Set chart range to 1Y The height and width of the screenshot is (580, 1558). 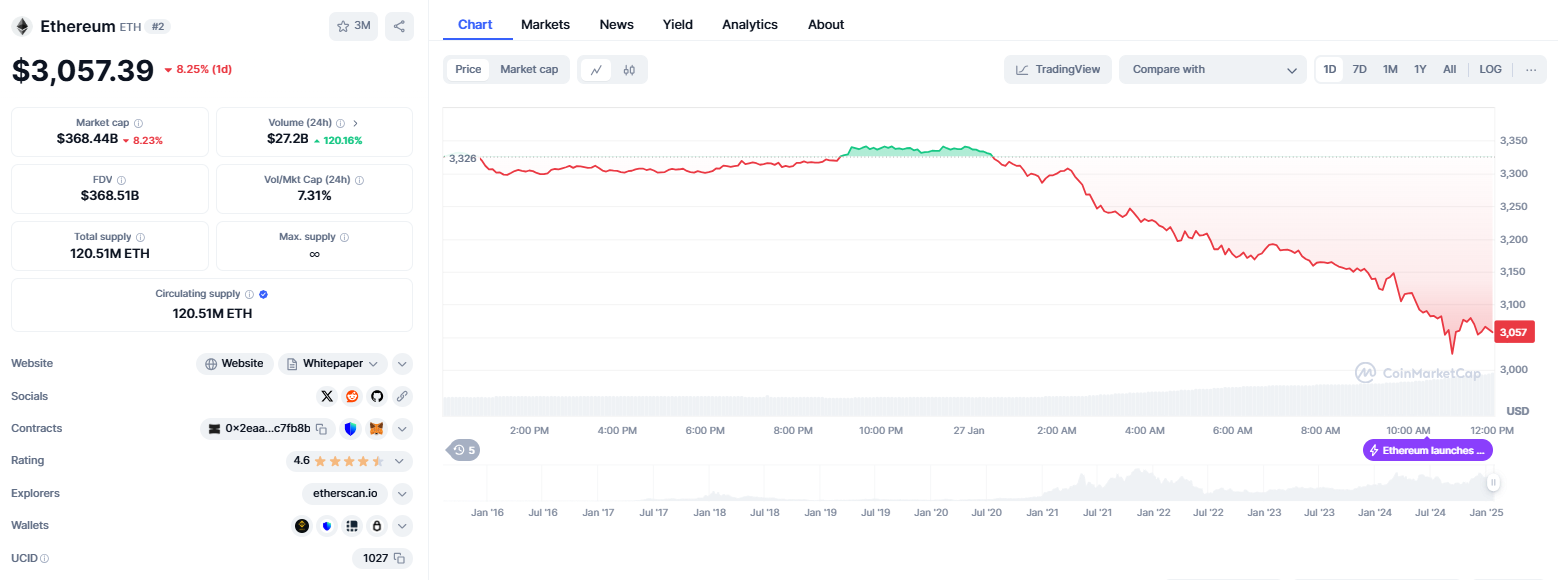1420,69
